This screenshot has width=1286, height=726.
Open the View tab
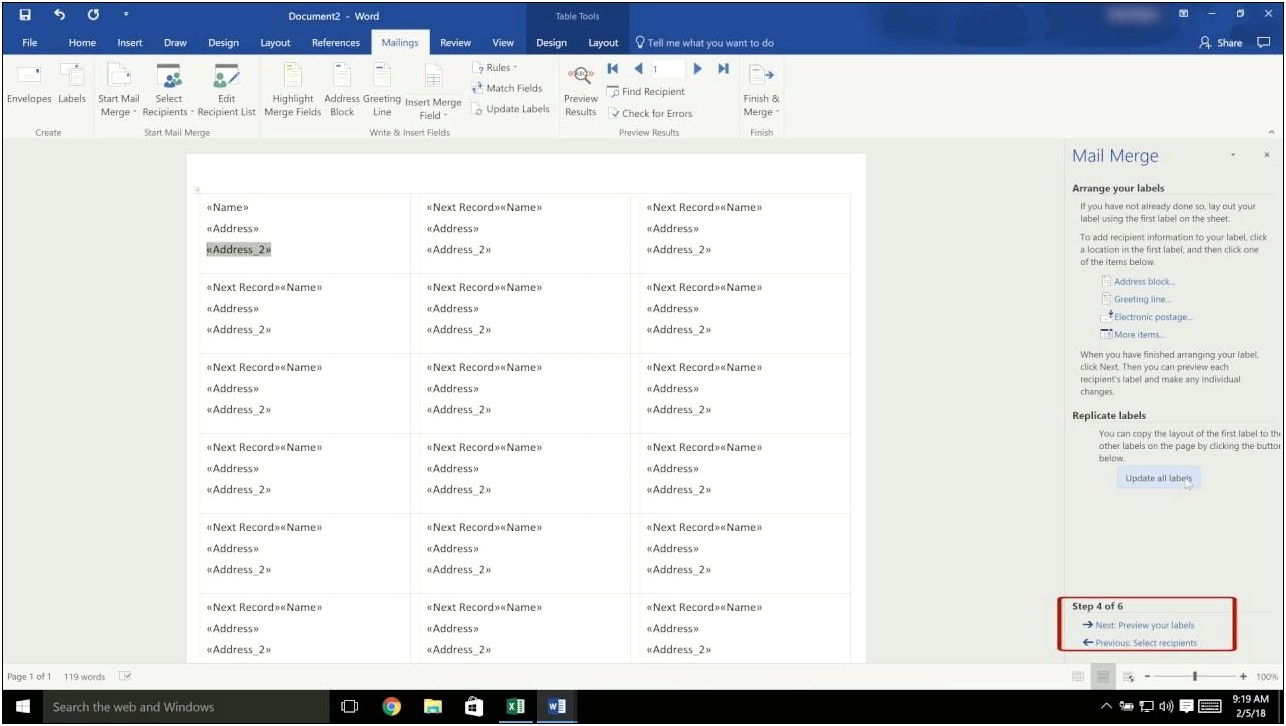click(503, 43)
